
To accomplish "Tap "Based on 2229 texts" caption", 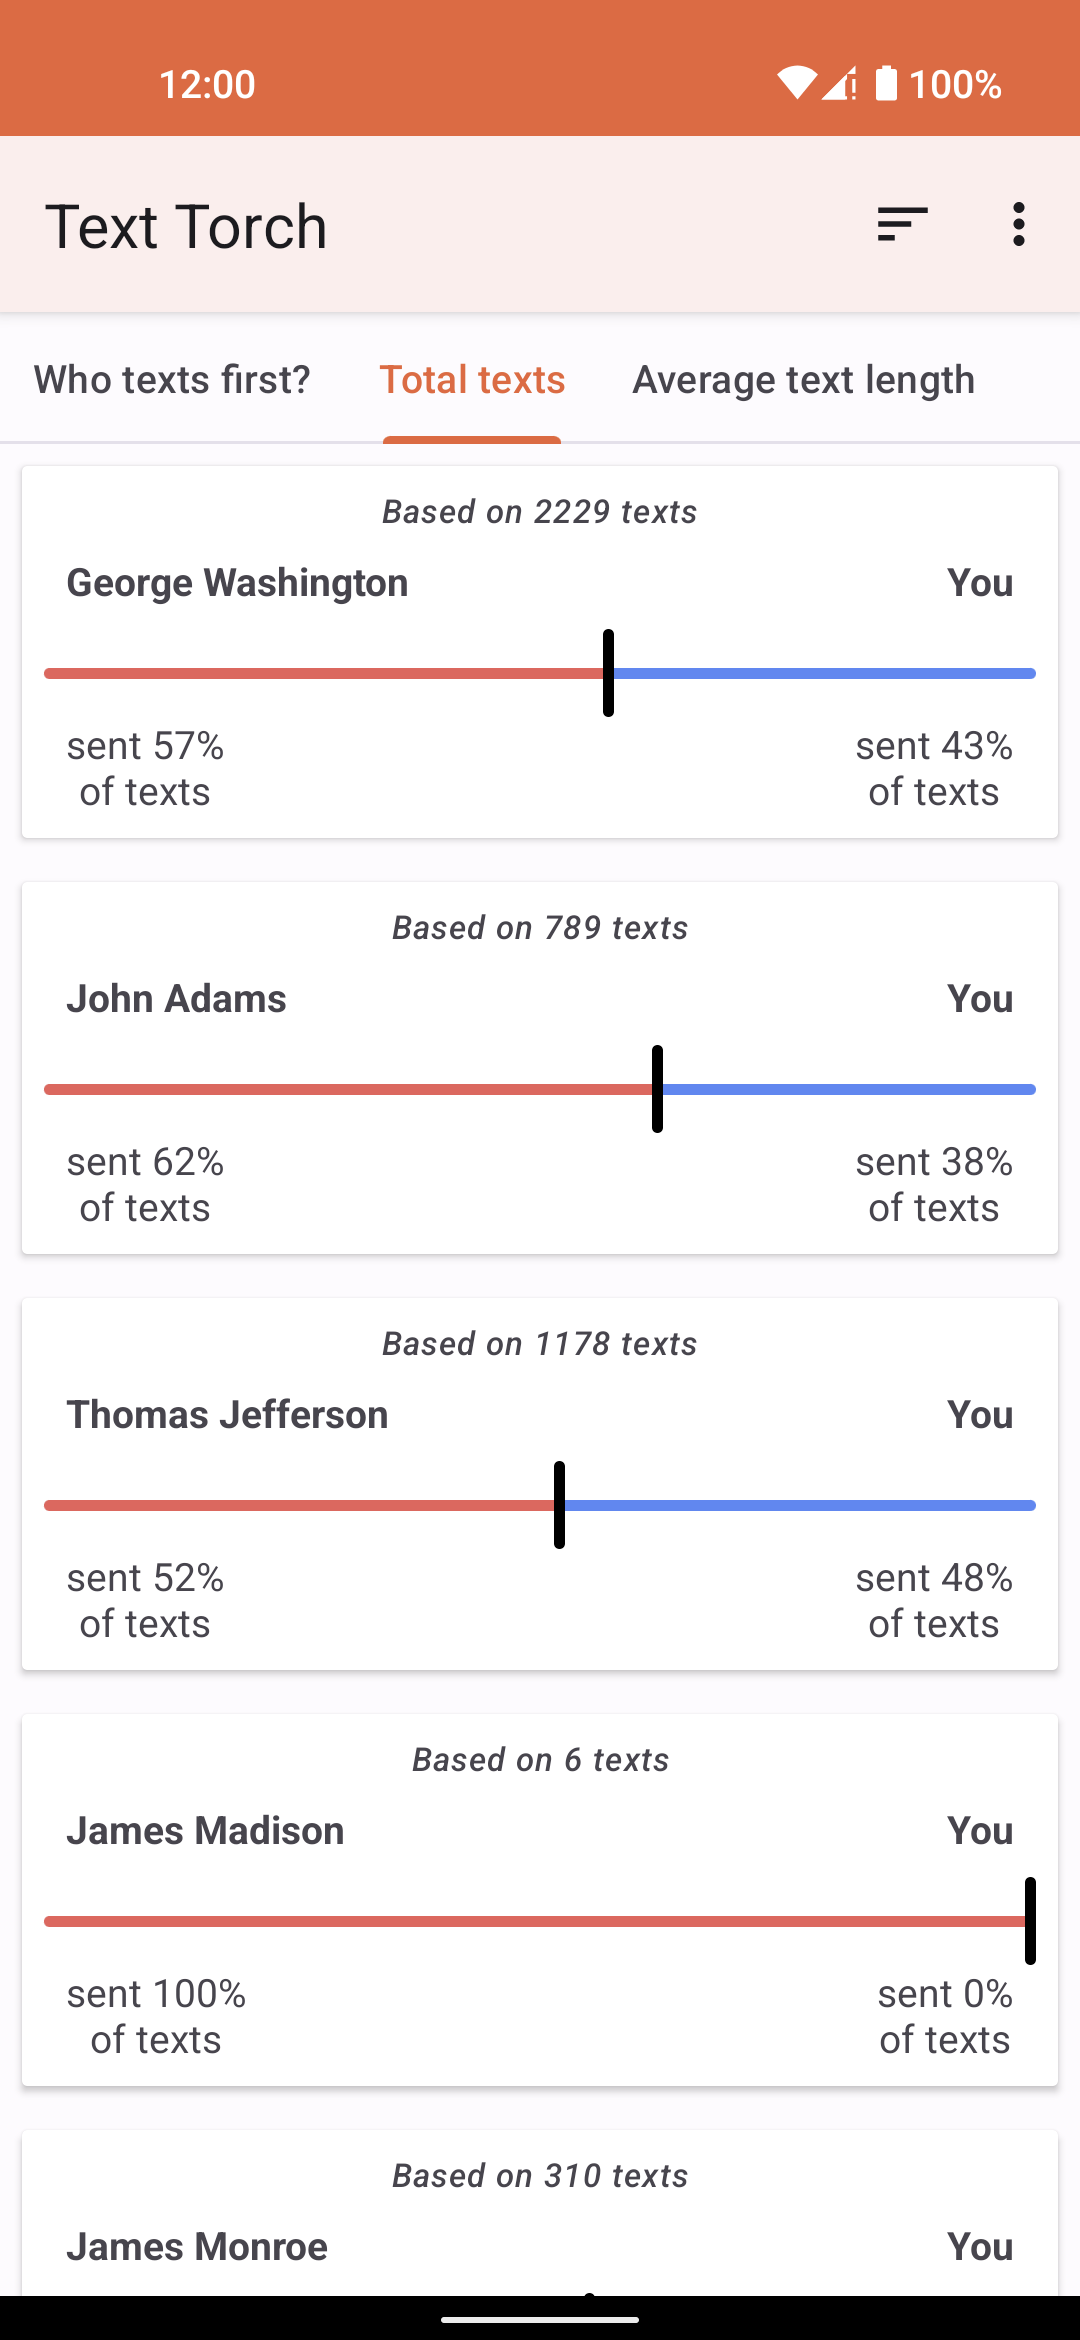I will coord(539,512).
